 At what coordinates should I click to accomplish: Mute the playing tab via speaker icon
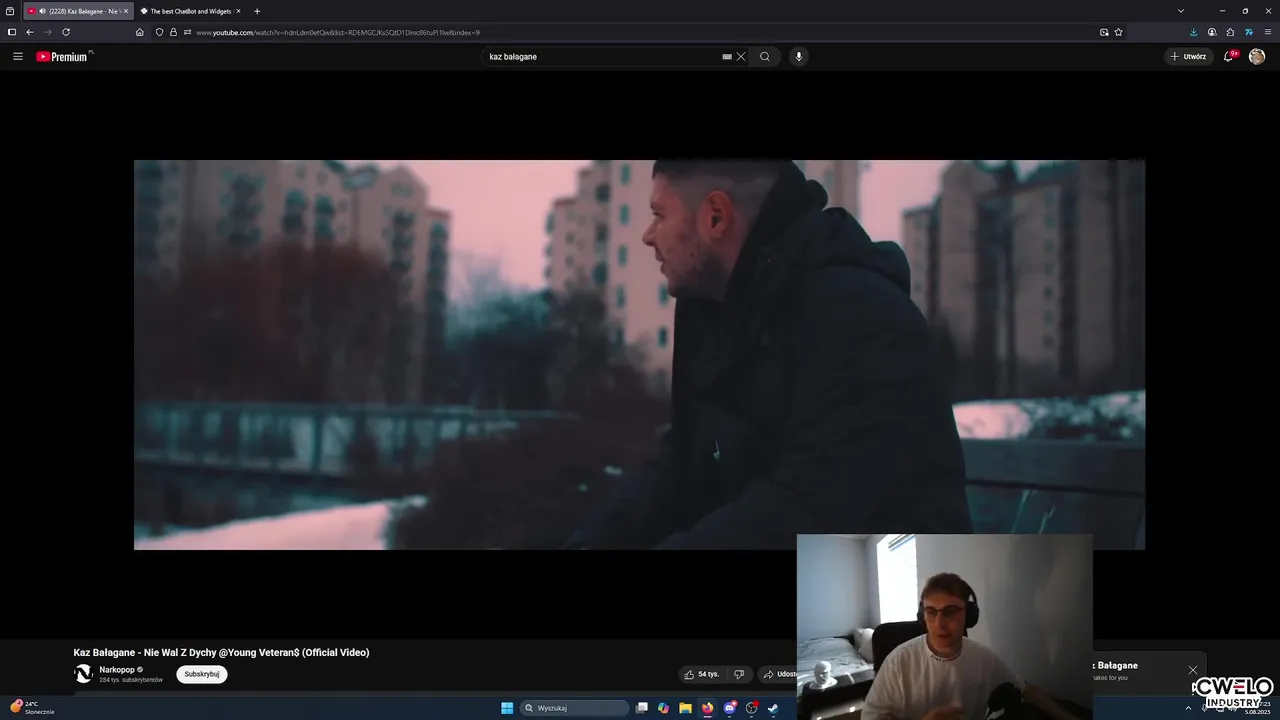coord(42,11)
